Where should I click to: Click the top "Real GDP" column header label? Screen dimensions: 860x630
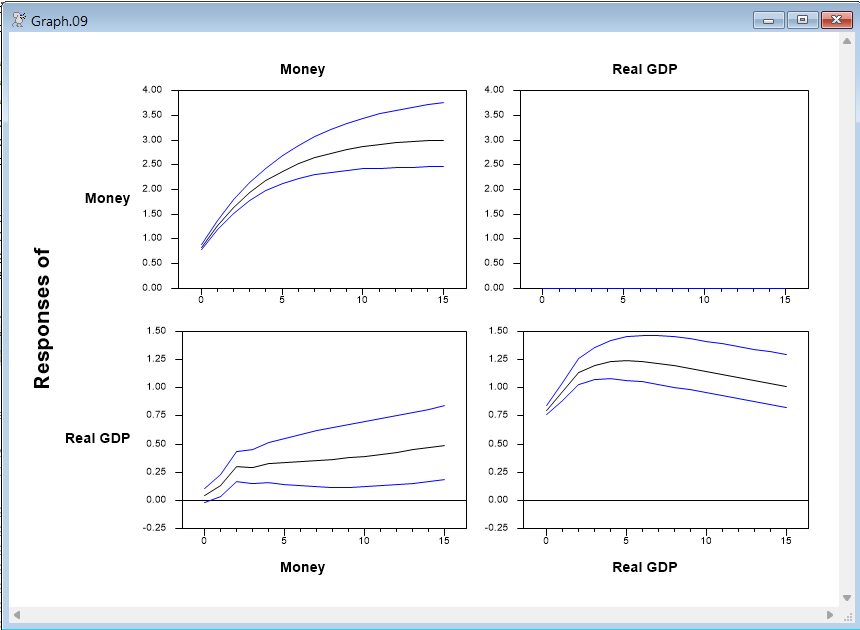pyautogui.click(x=644, y=69)
